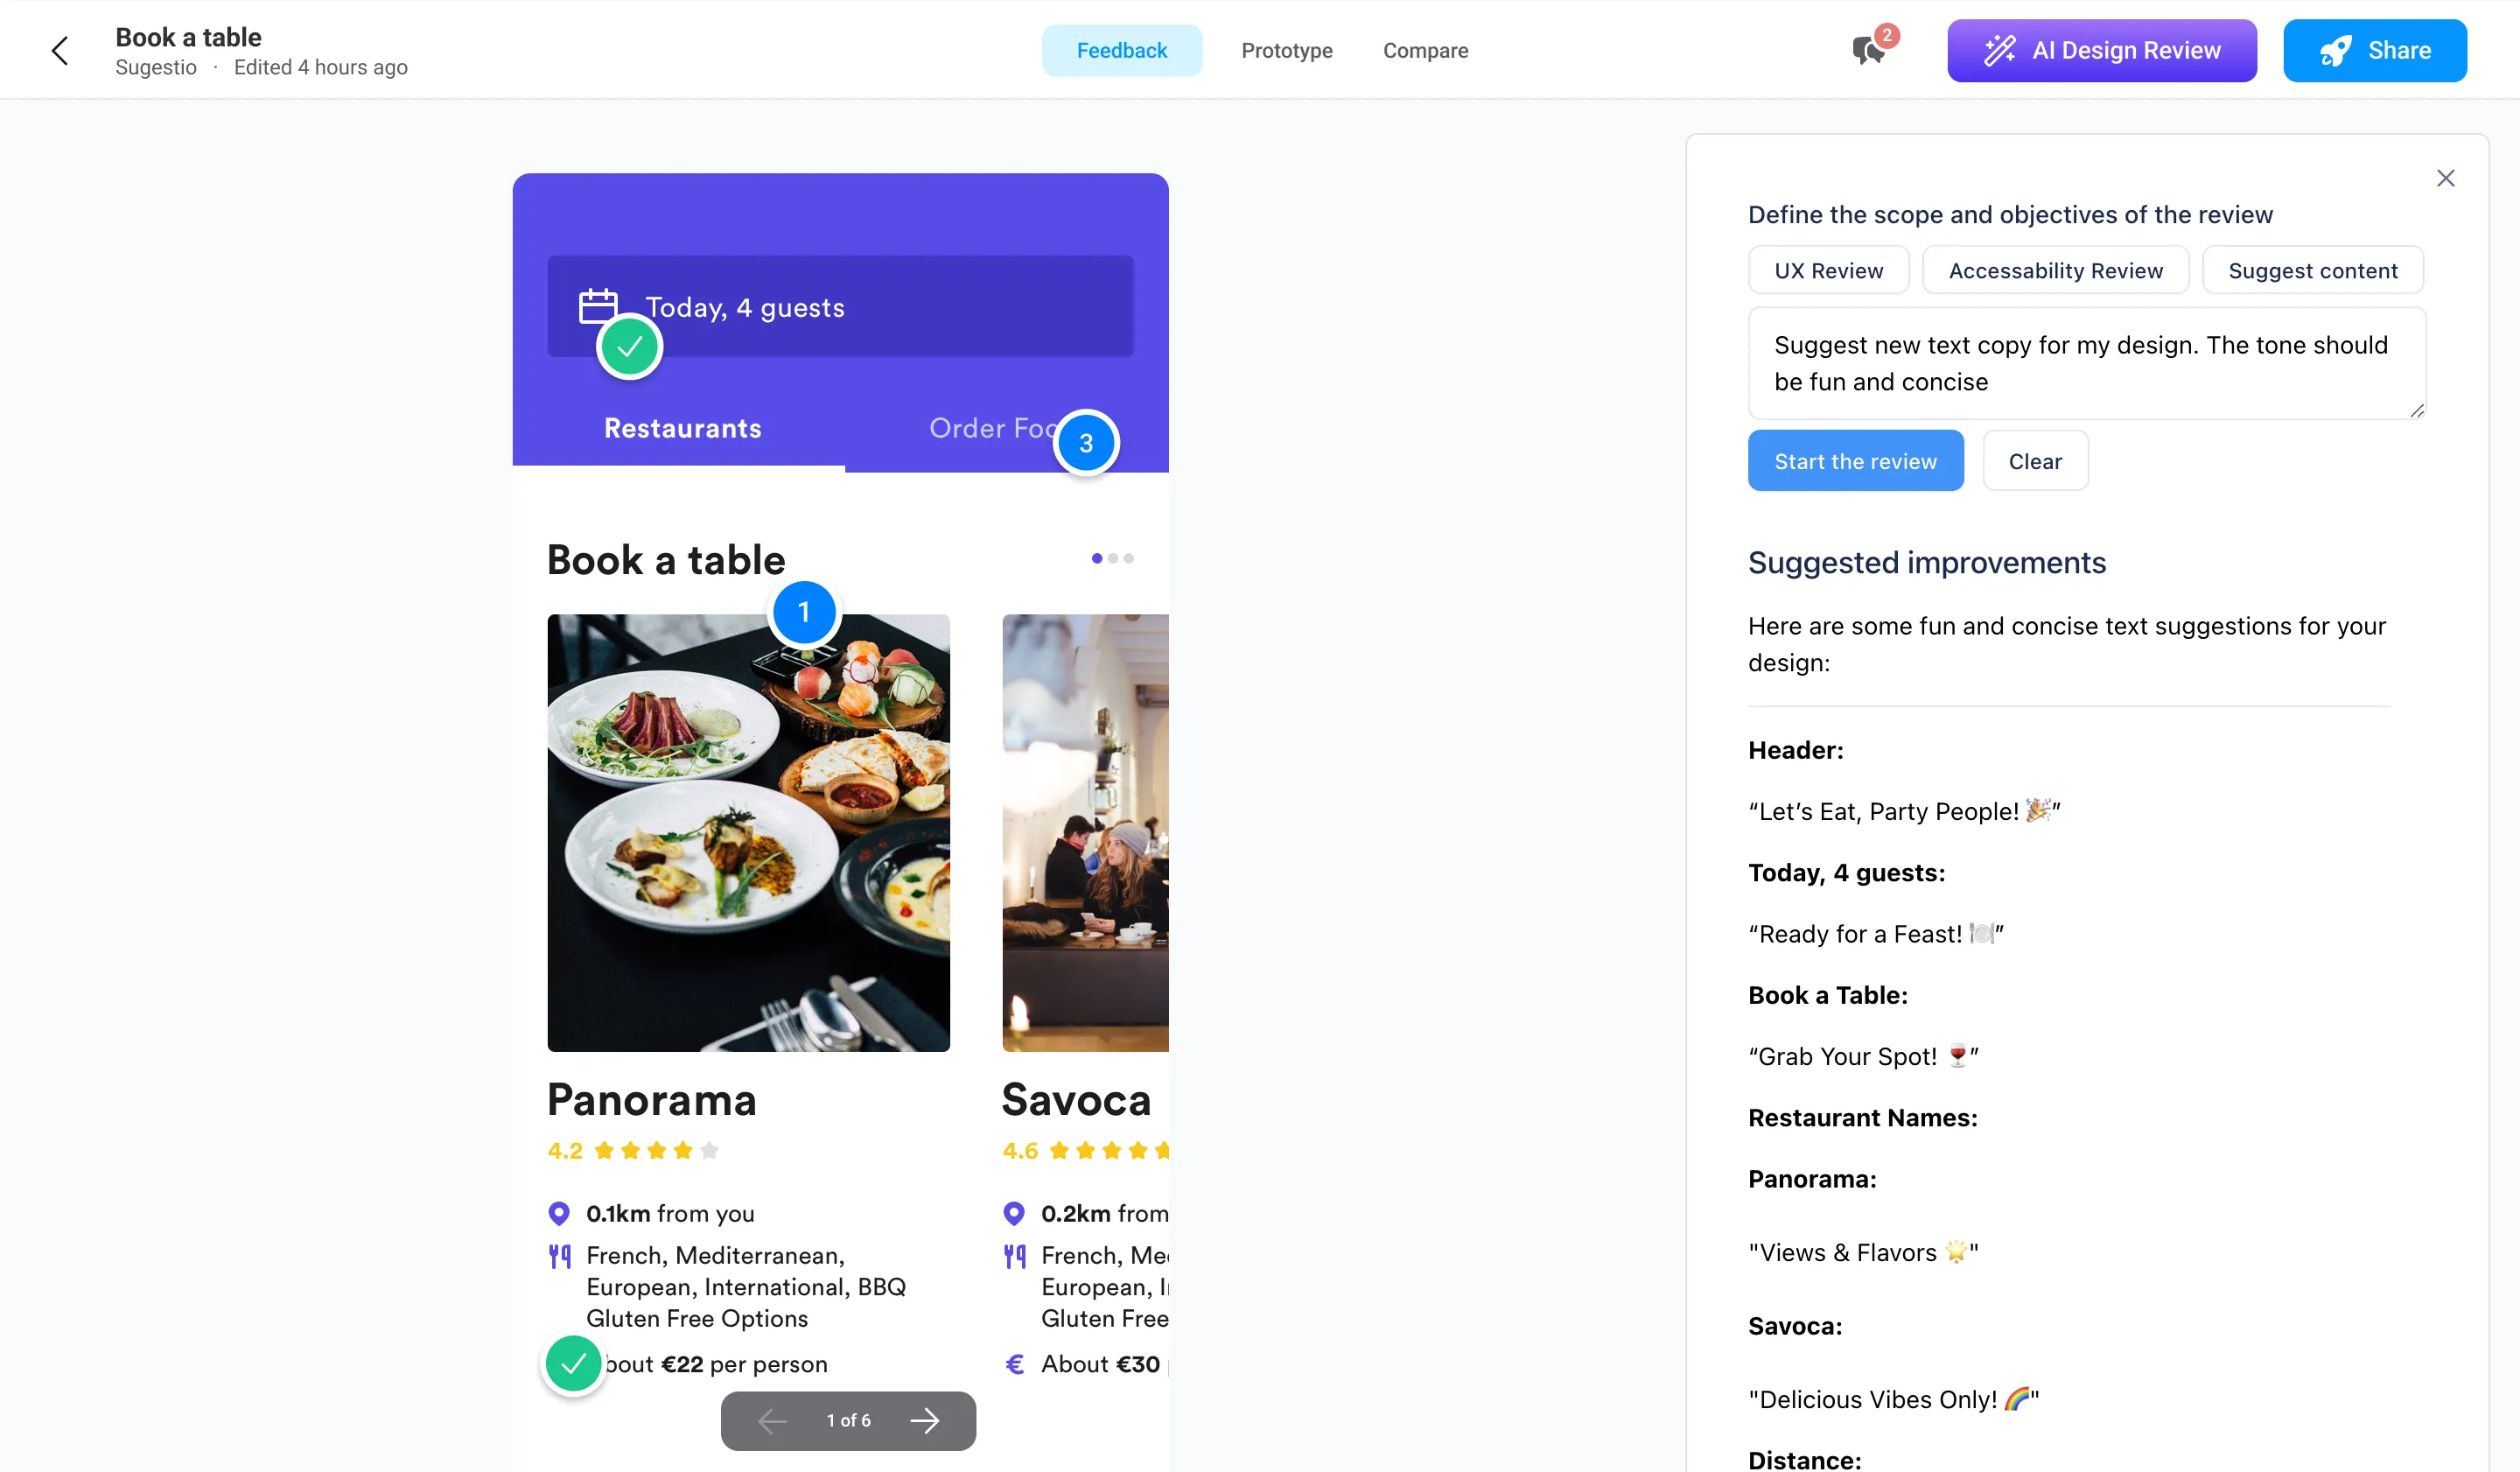The image size is (2520, 1472).
Task: Expand the three-dot menu on Book a table
Action: tap(1112, 559)
